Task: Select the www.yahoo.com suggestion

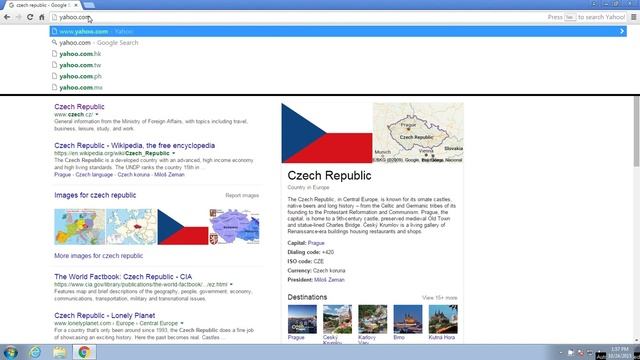Action: 338,31
